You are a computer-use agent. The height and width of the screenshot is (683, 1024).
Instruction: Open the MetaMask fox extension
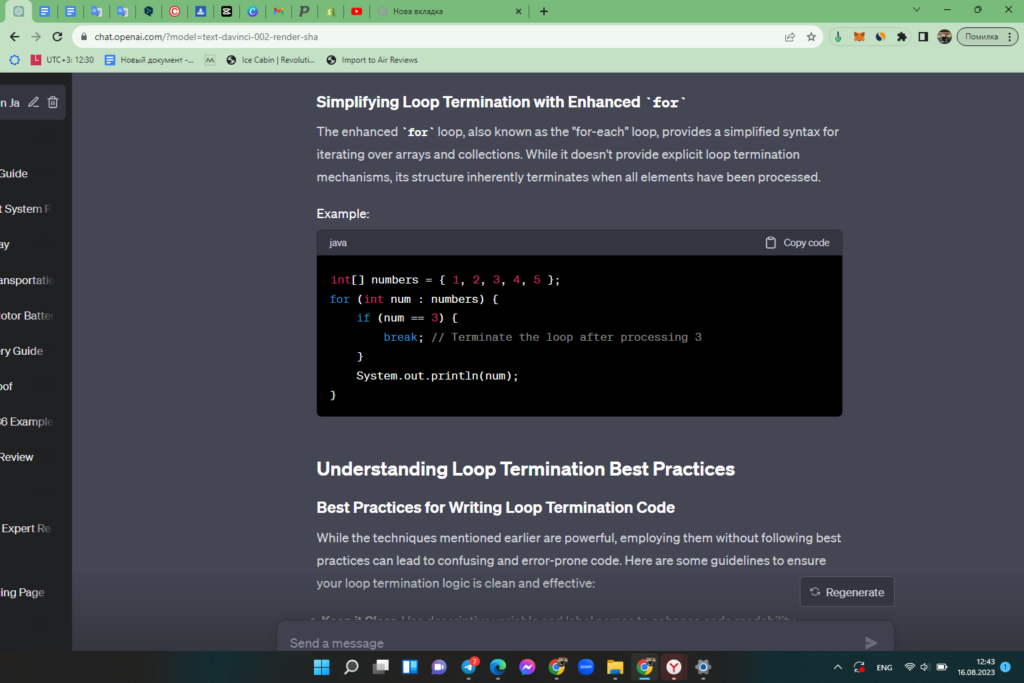pos(859,37)
